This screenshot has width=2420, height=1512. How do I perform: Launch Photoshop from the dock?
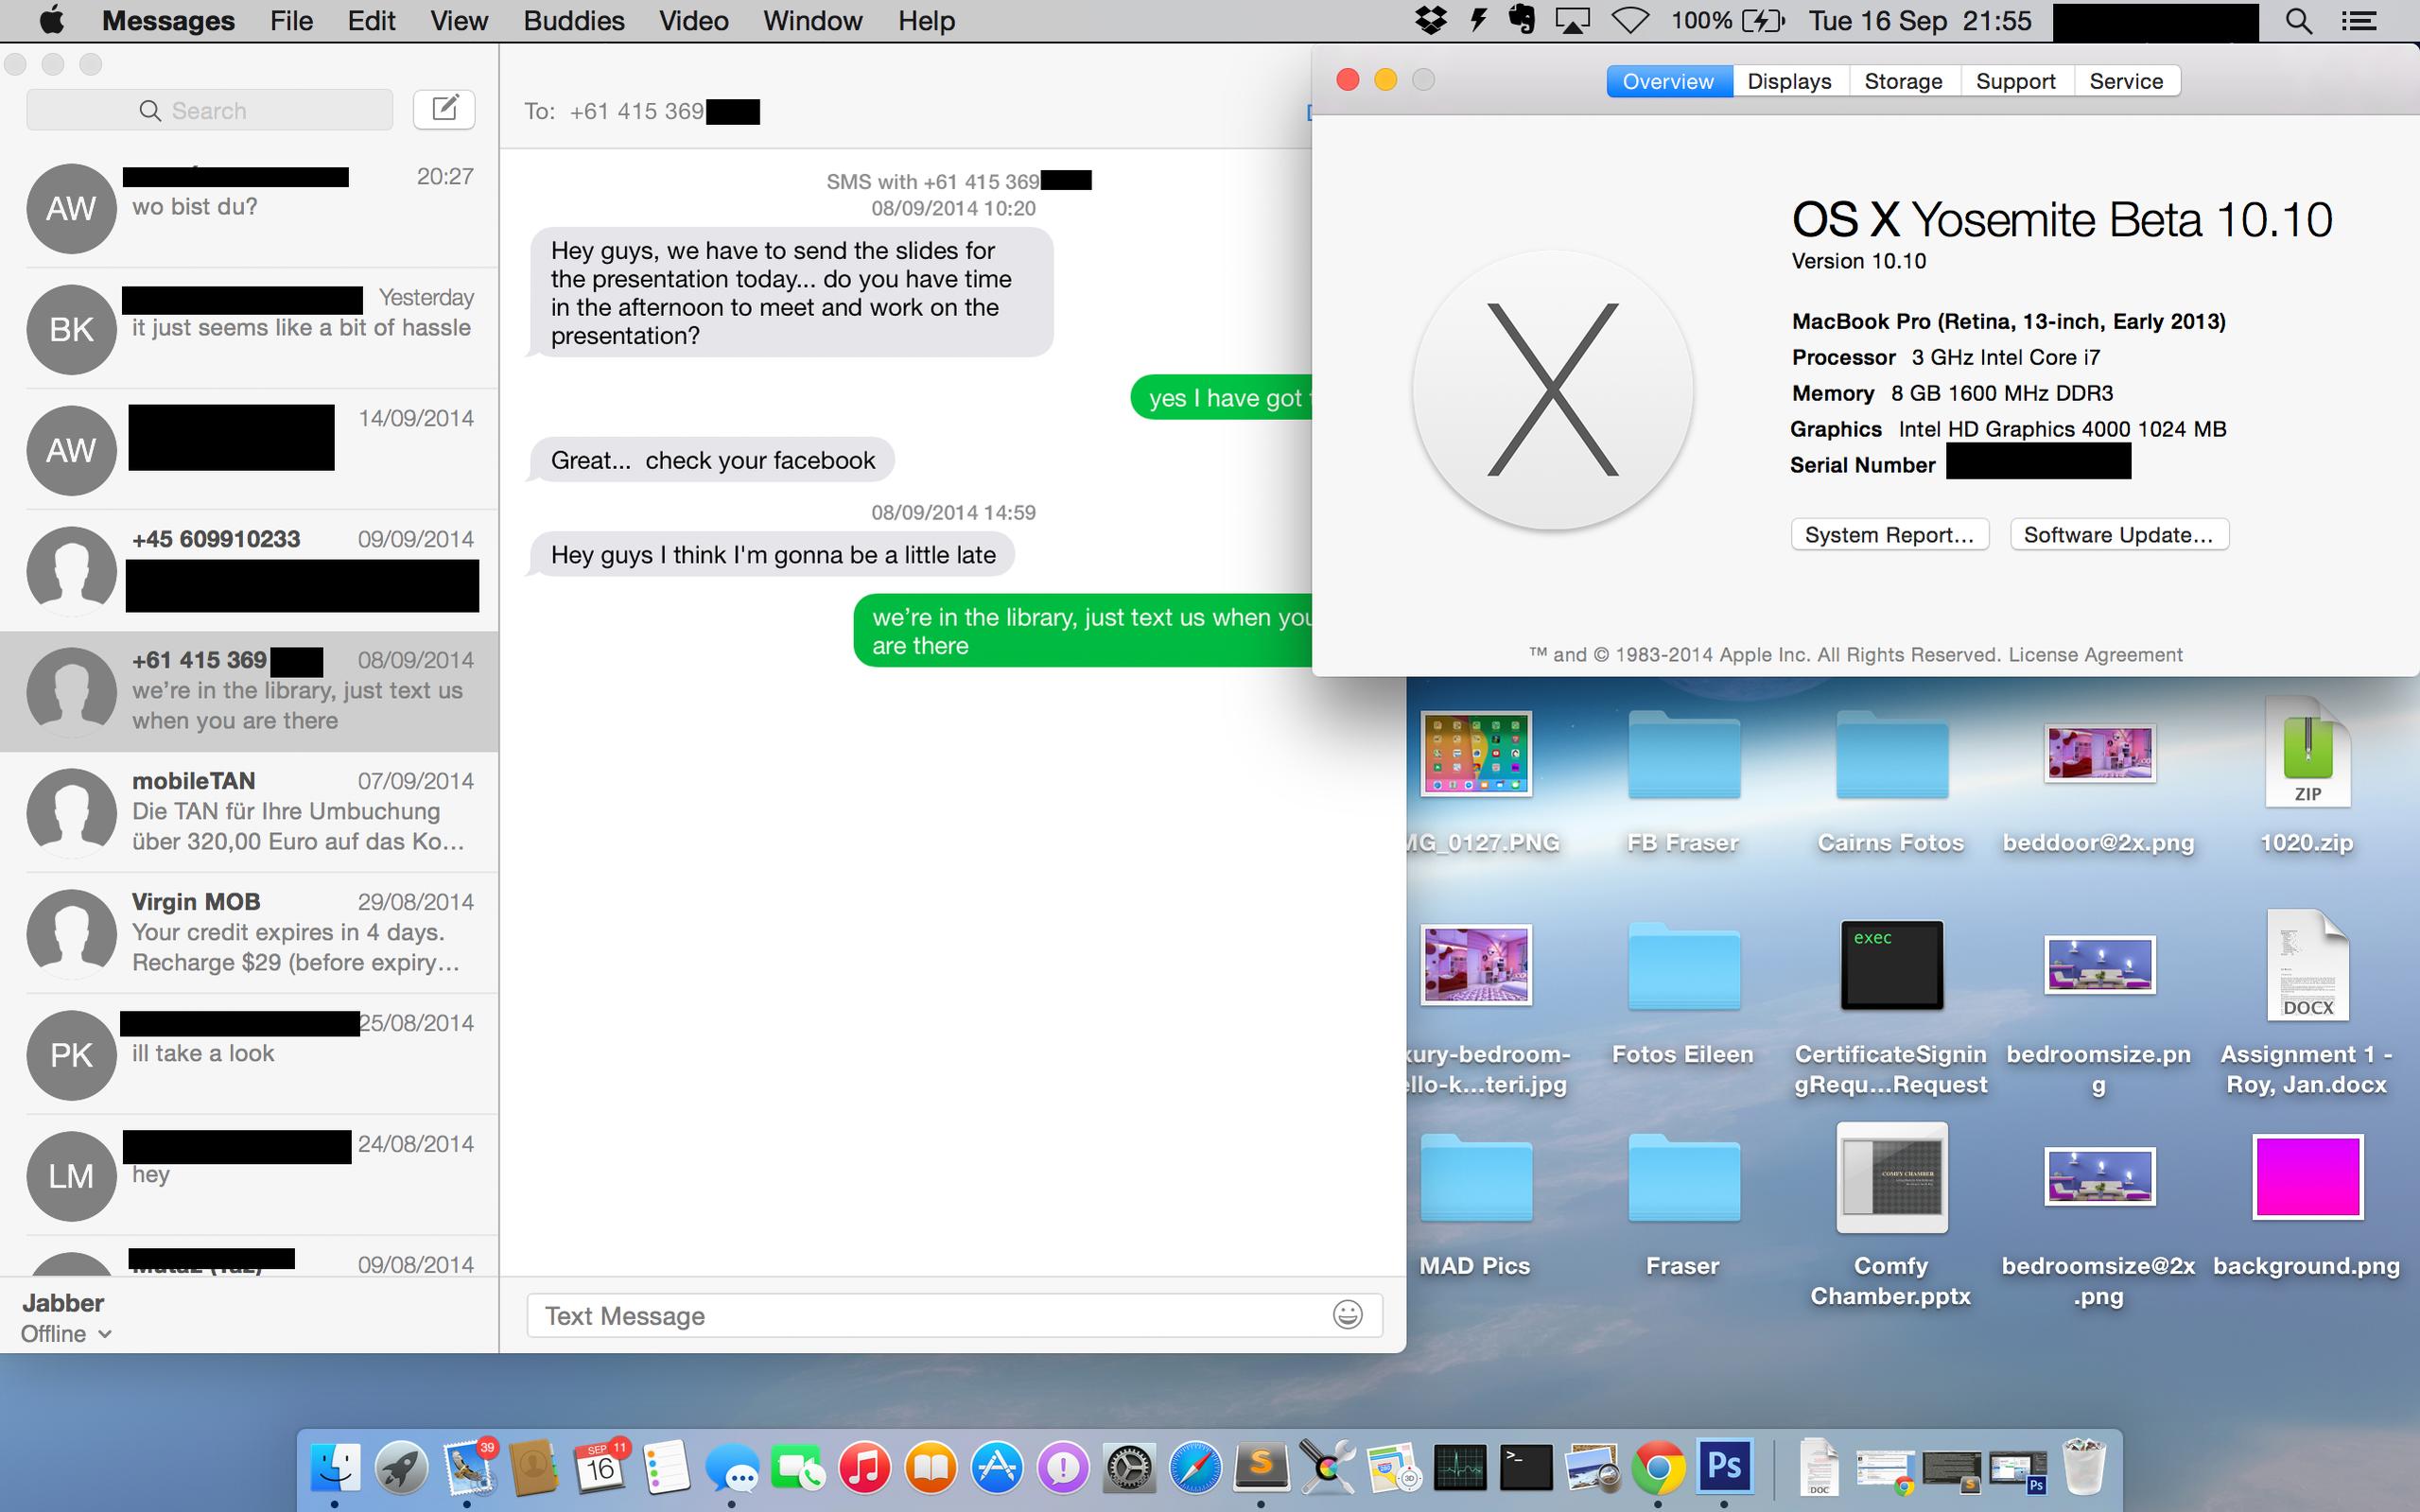(1724, 1467)
